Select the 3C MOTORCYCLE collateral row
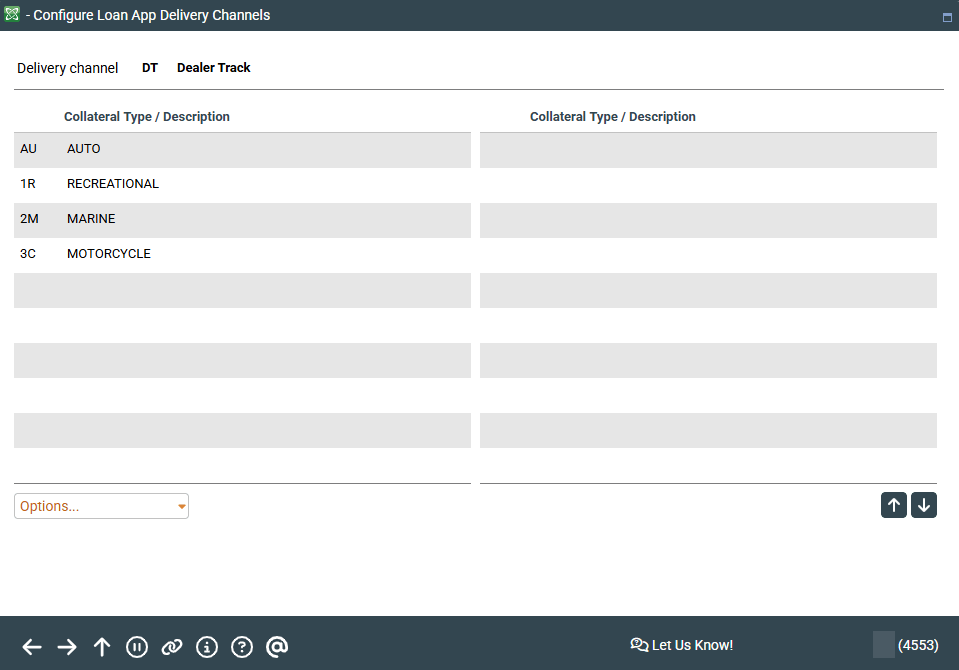The width and height of the screenshot is (959, 670). click(242, 254)
